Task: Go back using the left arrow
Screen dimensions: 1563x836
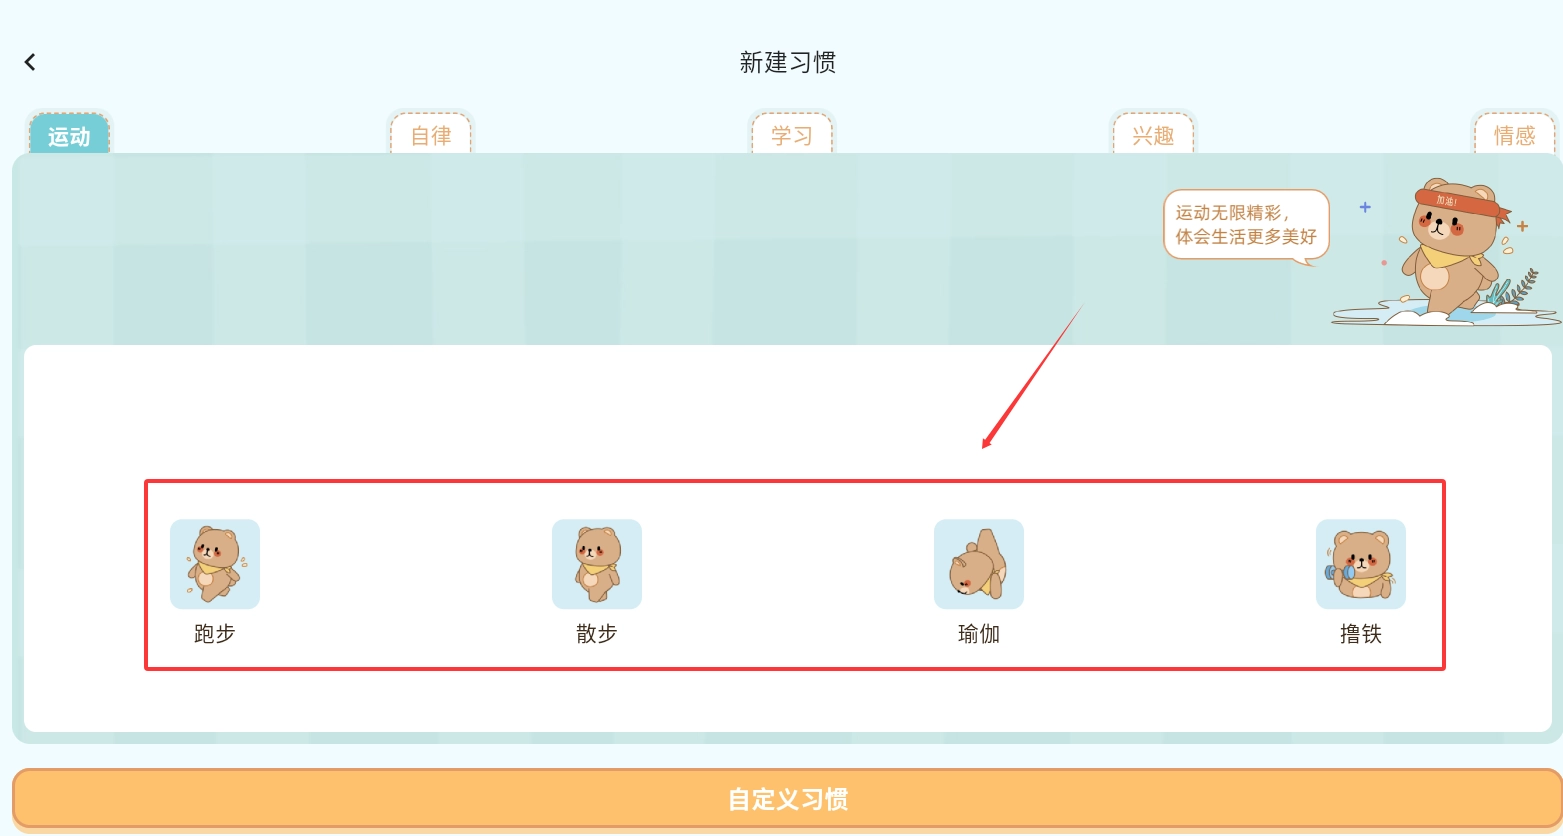Action: pyautogui.click(x=30, y=62)
